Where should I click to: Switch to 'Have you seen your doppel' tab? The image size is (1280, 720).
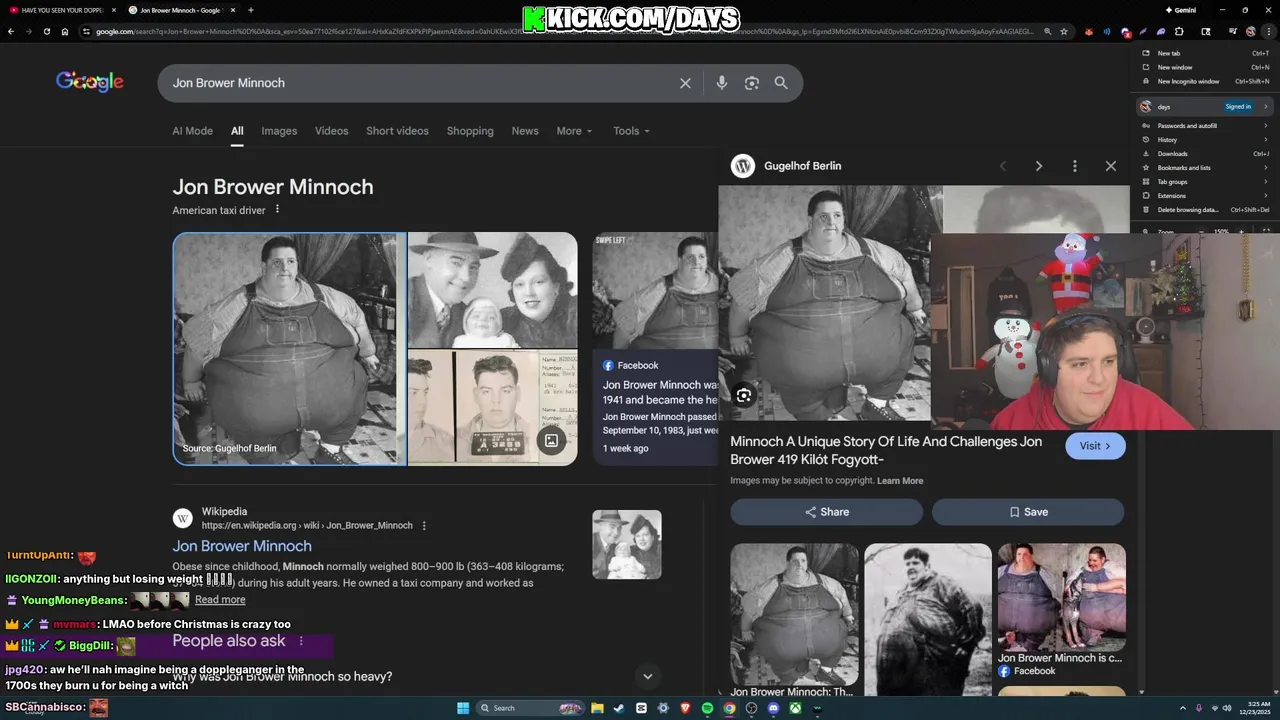(x=60, y=10)
